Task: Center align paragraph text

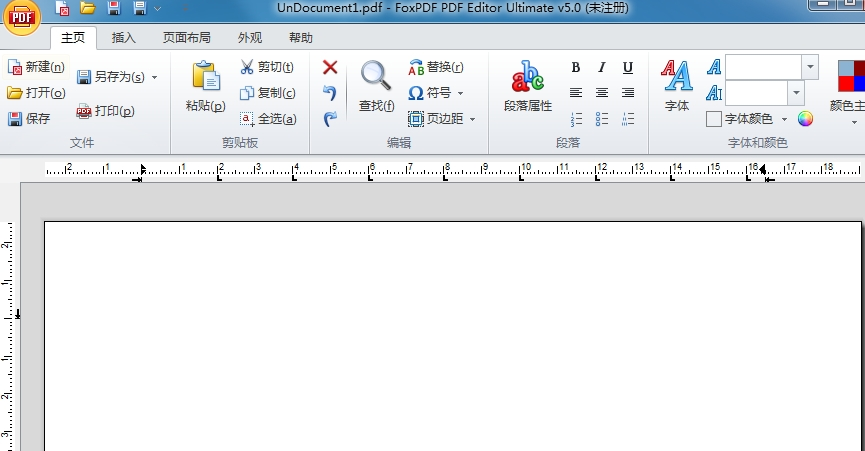Action: coord(602,93)
